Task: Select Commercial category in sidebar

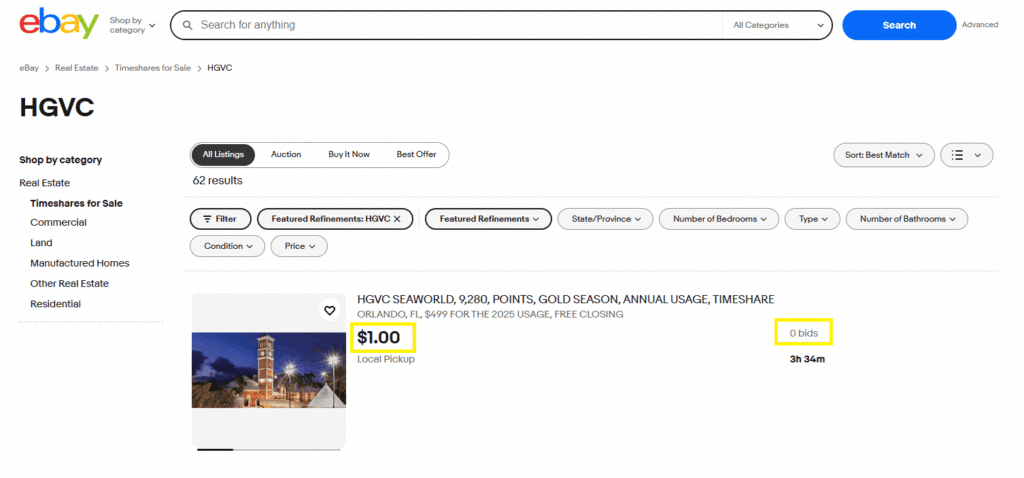Action: [58, 222]
